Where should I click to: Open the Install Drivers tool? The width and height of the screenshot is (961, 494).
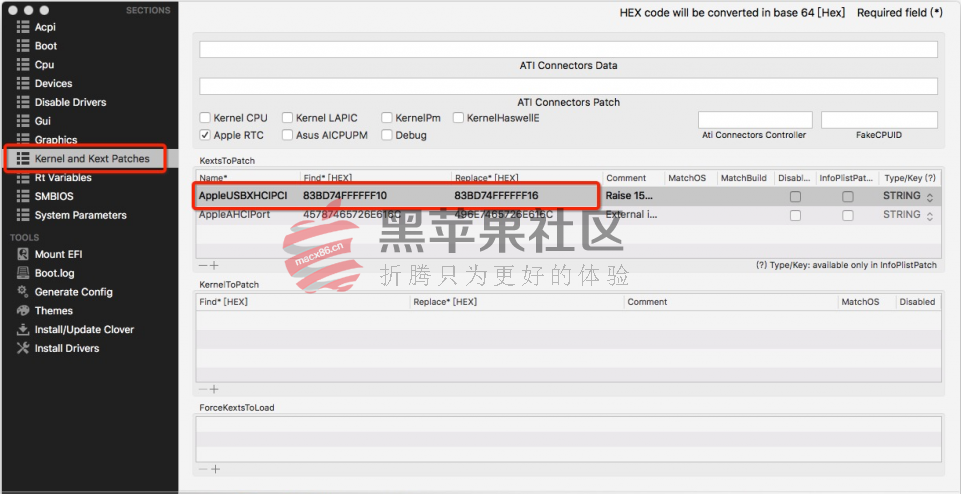point(67,348)
